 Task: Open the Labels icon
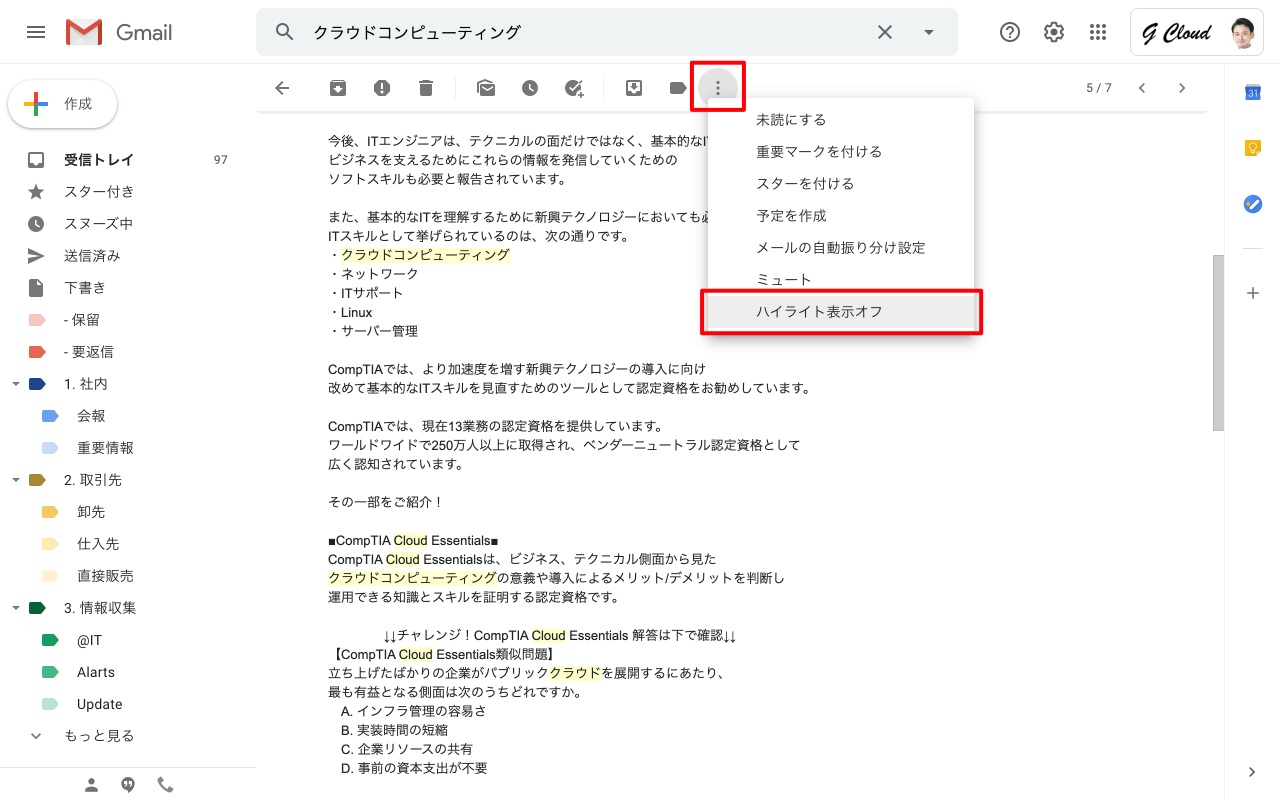click(678, 88)
